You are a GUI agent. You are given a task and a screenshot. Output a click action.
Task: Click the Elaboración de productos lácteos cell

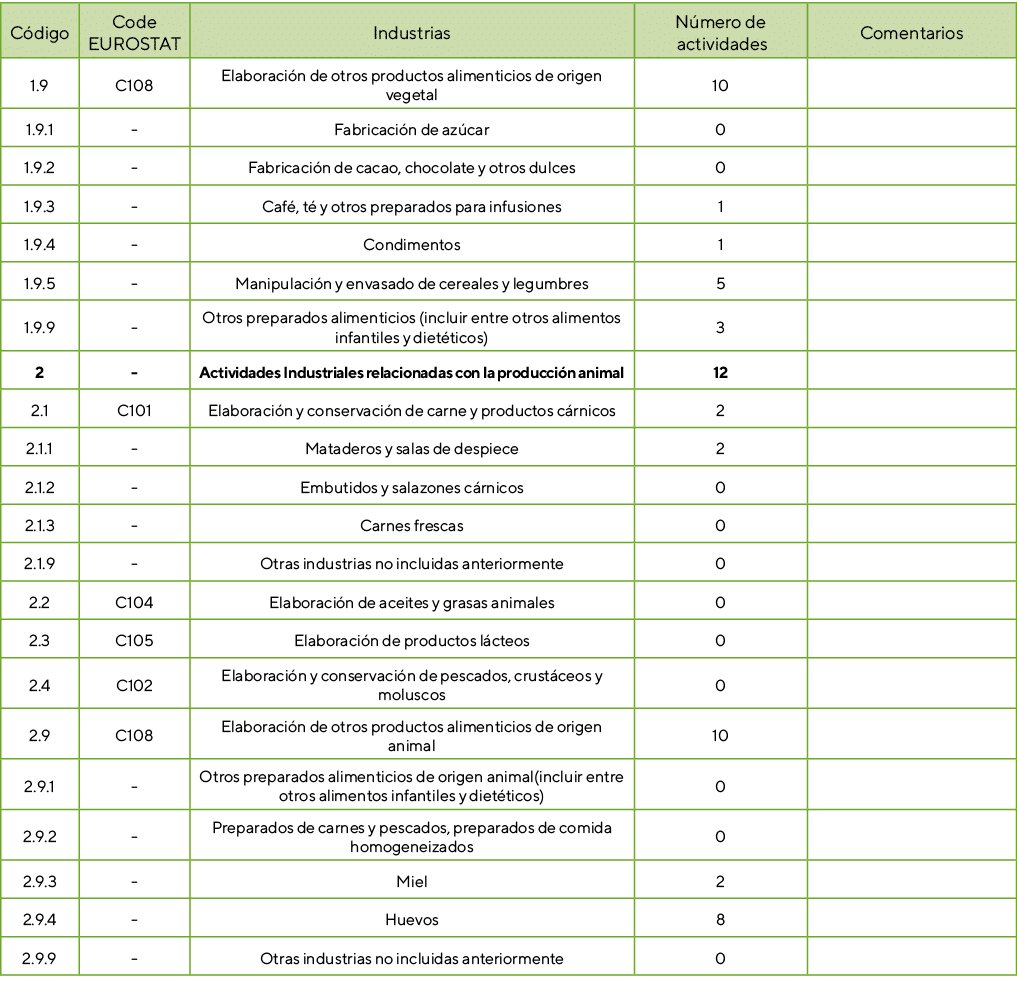click(411, 641)
